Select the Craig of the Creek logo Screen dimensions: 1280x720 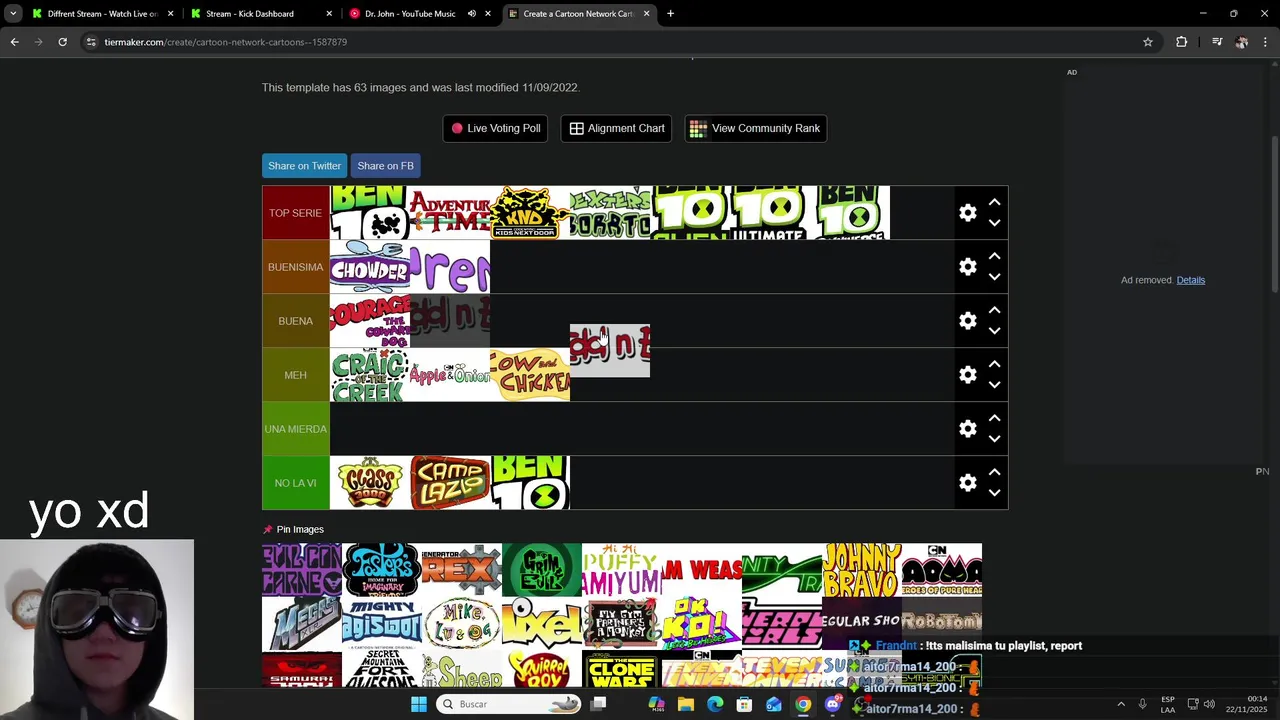pyautogui.click(x=370, y=375)
